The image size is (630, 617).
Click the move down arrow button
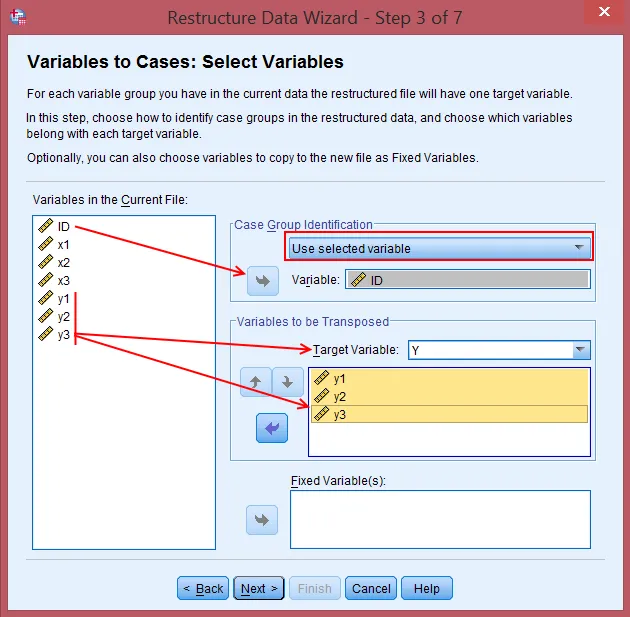click(287, 382)
